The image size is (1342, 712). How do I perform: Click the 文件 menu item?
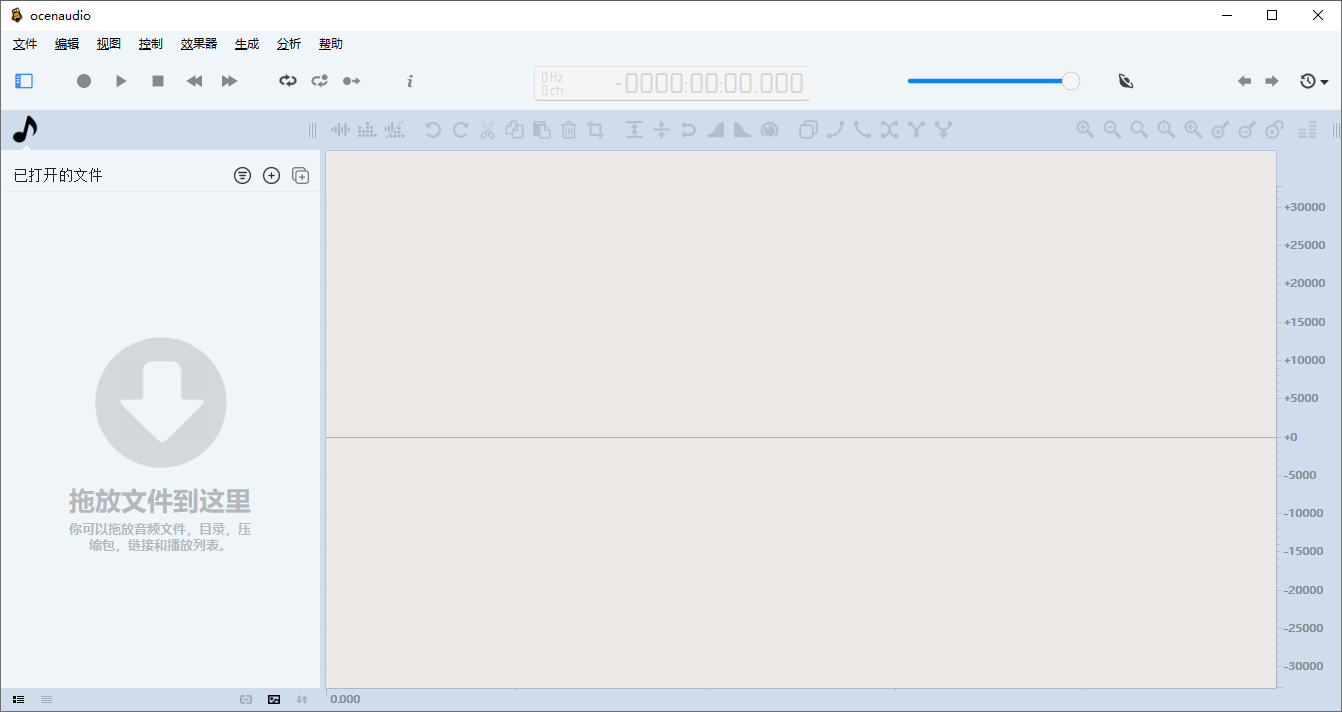(24, 44)
